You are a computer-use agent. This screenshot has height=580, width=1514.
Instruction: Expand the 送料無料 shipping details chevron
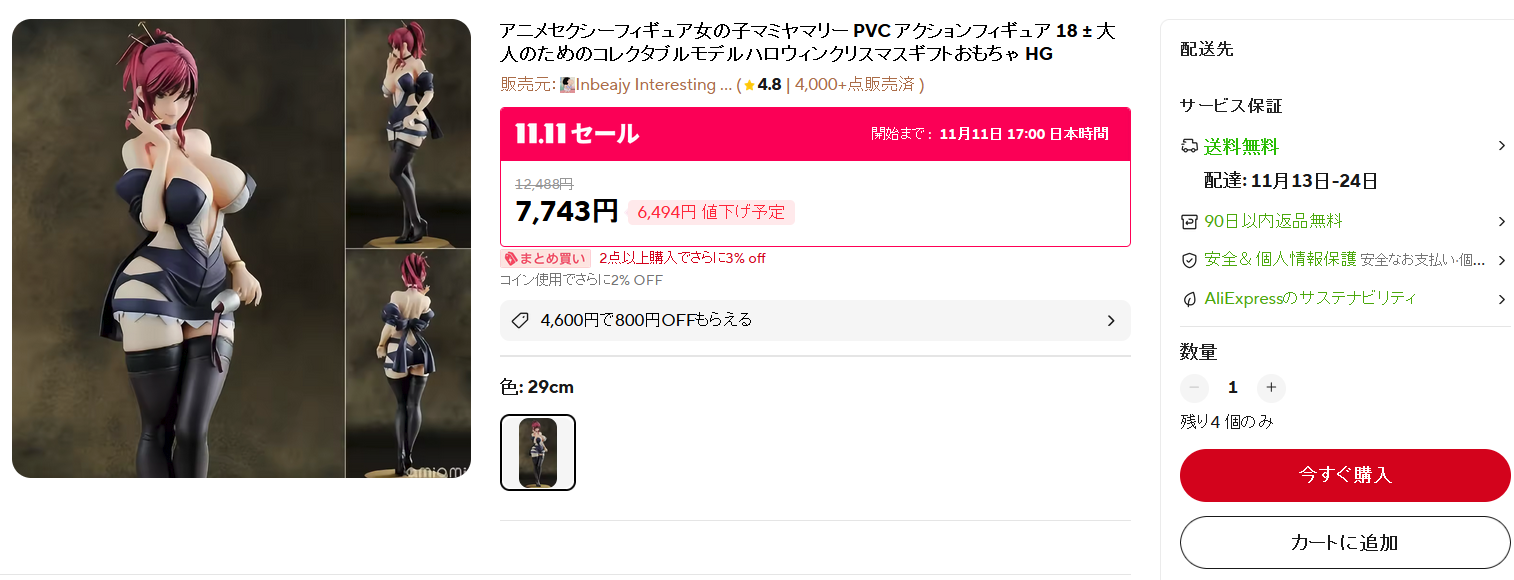tap(1501, 146)
